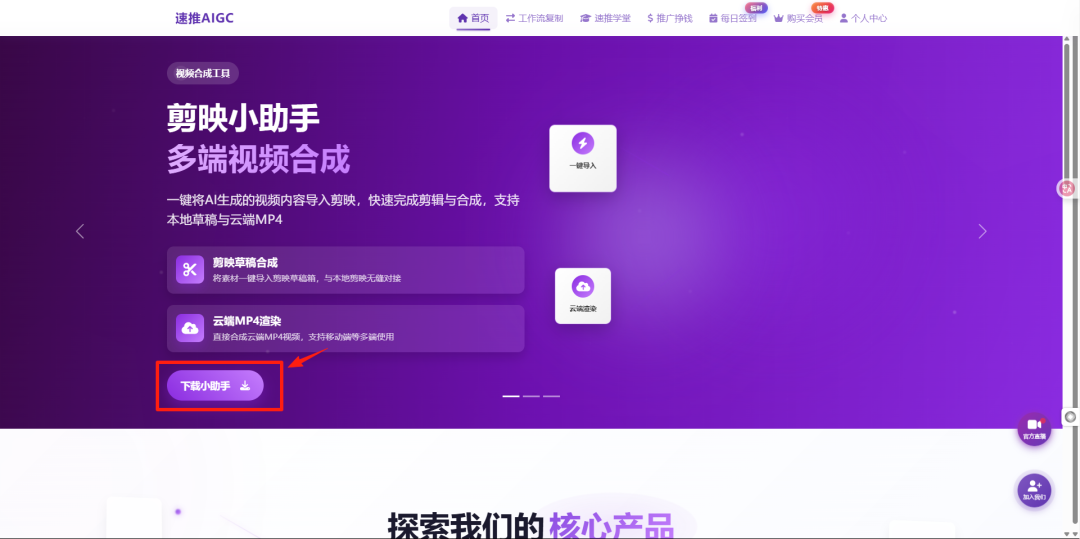Screen dimensions: 1080x539
Task: Click the scissors icon for 剪映草稿合成
Action: pos(189,270)
